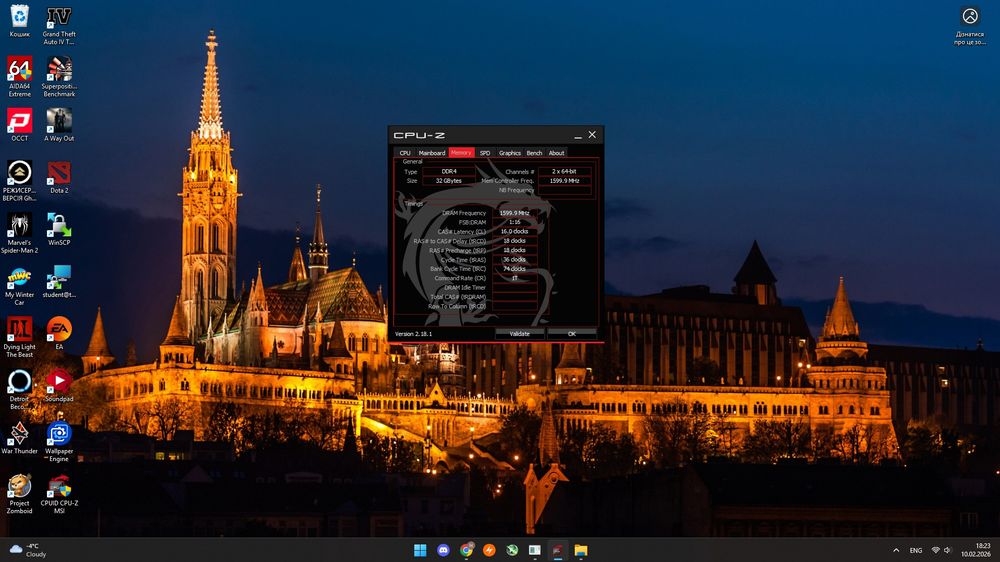Click the Cycle Time (tRAS) value 36 clocks

tap(514, 260)
